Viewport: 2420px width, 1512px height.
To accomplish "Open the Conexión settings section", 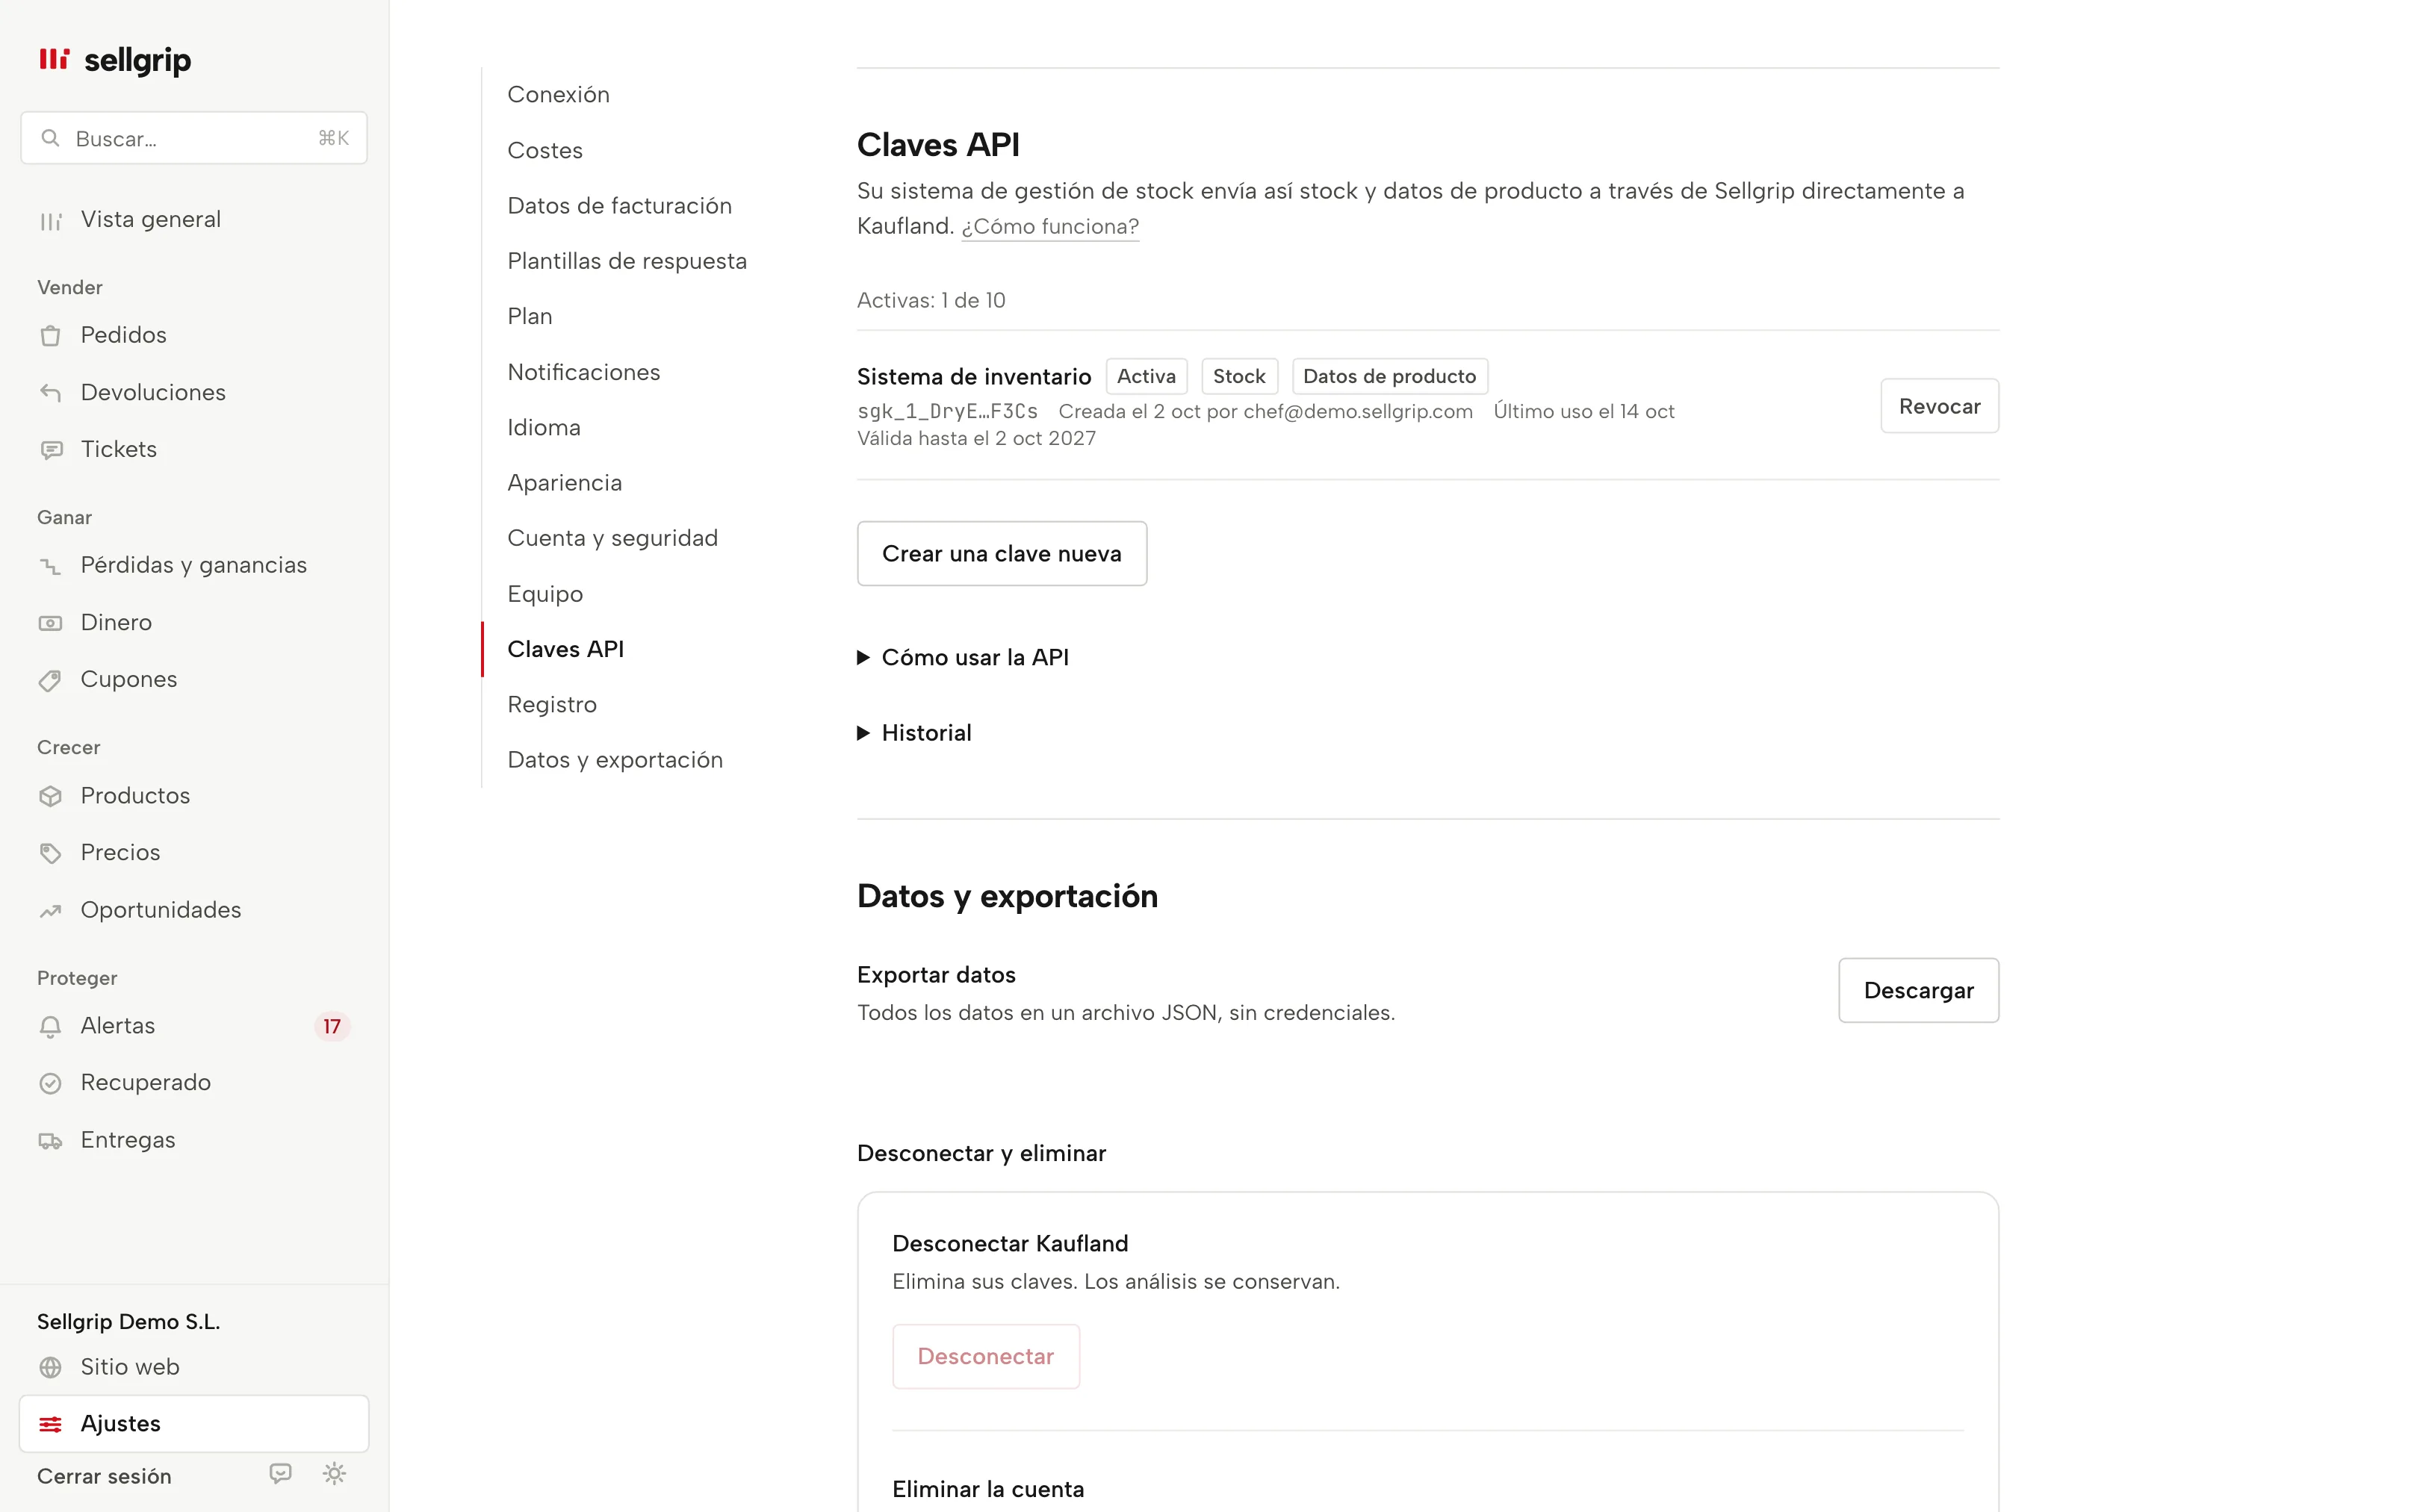I will [558, 94].
